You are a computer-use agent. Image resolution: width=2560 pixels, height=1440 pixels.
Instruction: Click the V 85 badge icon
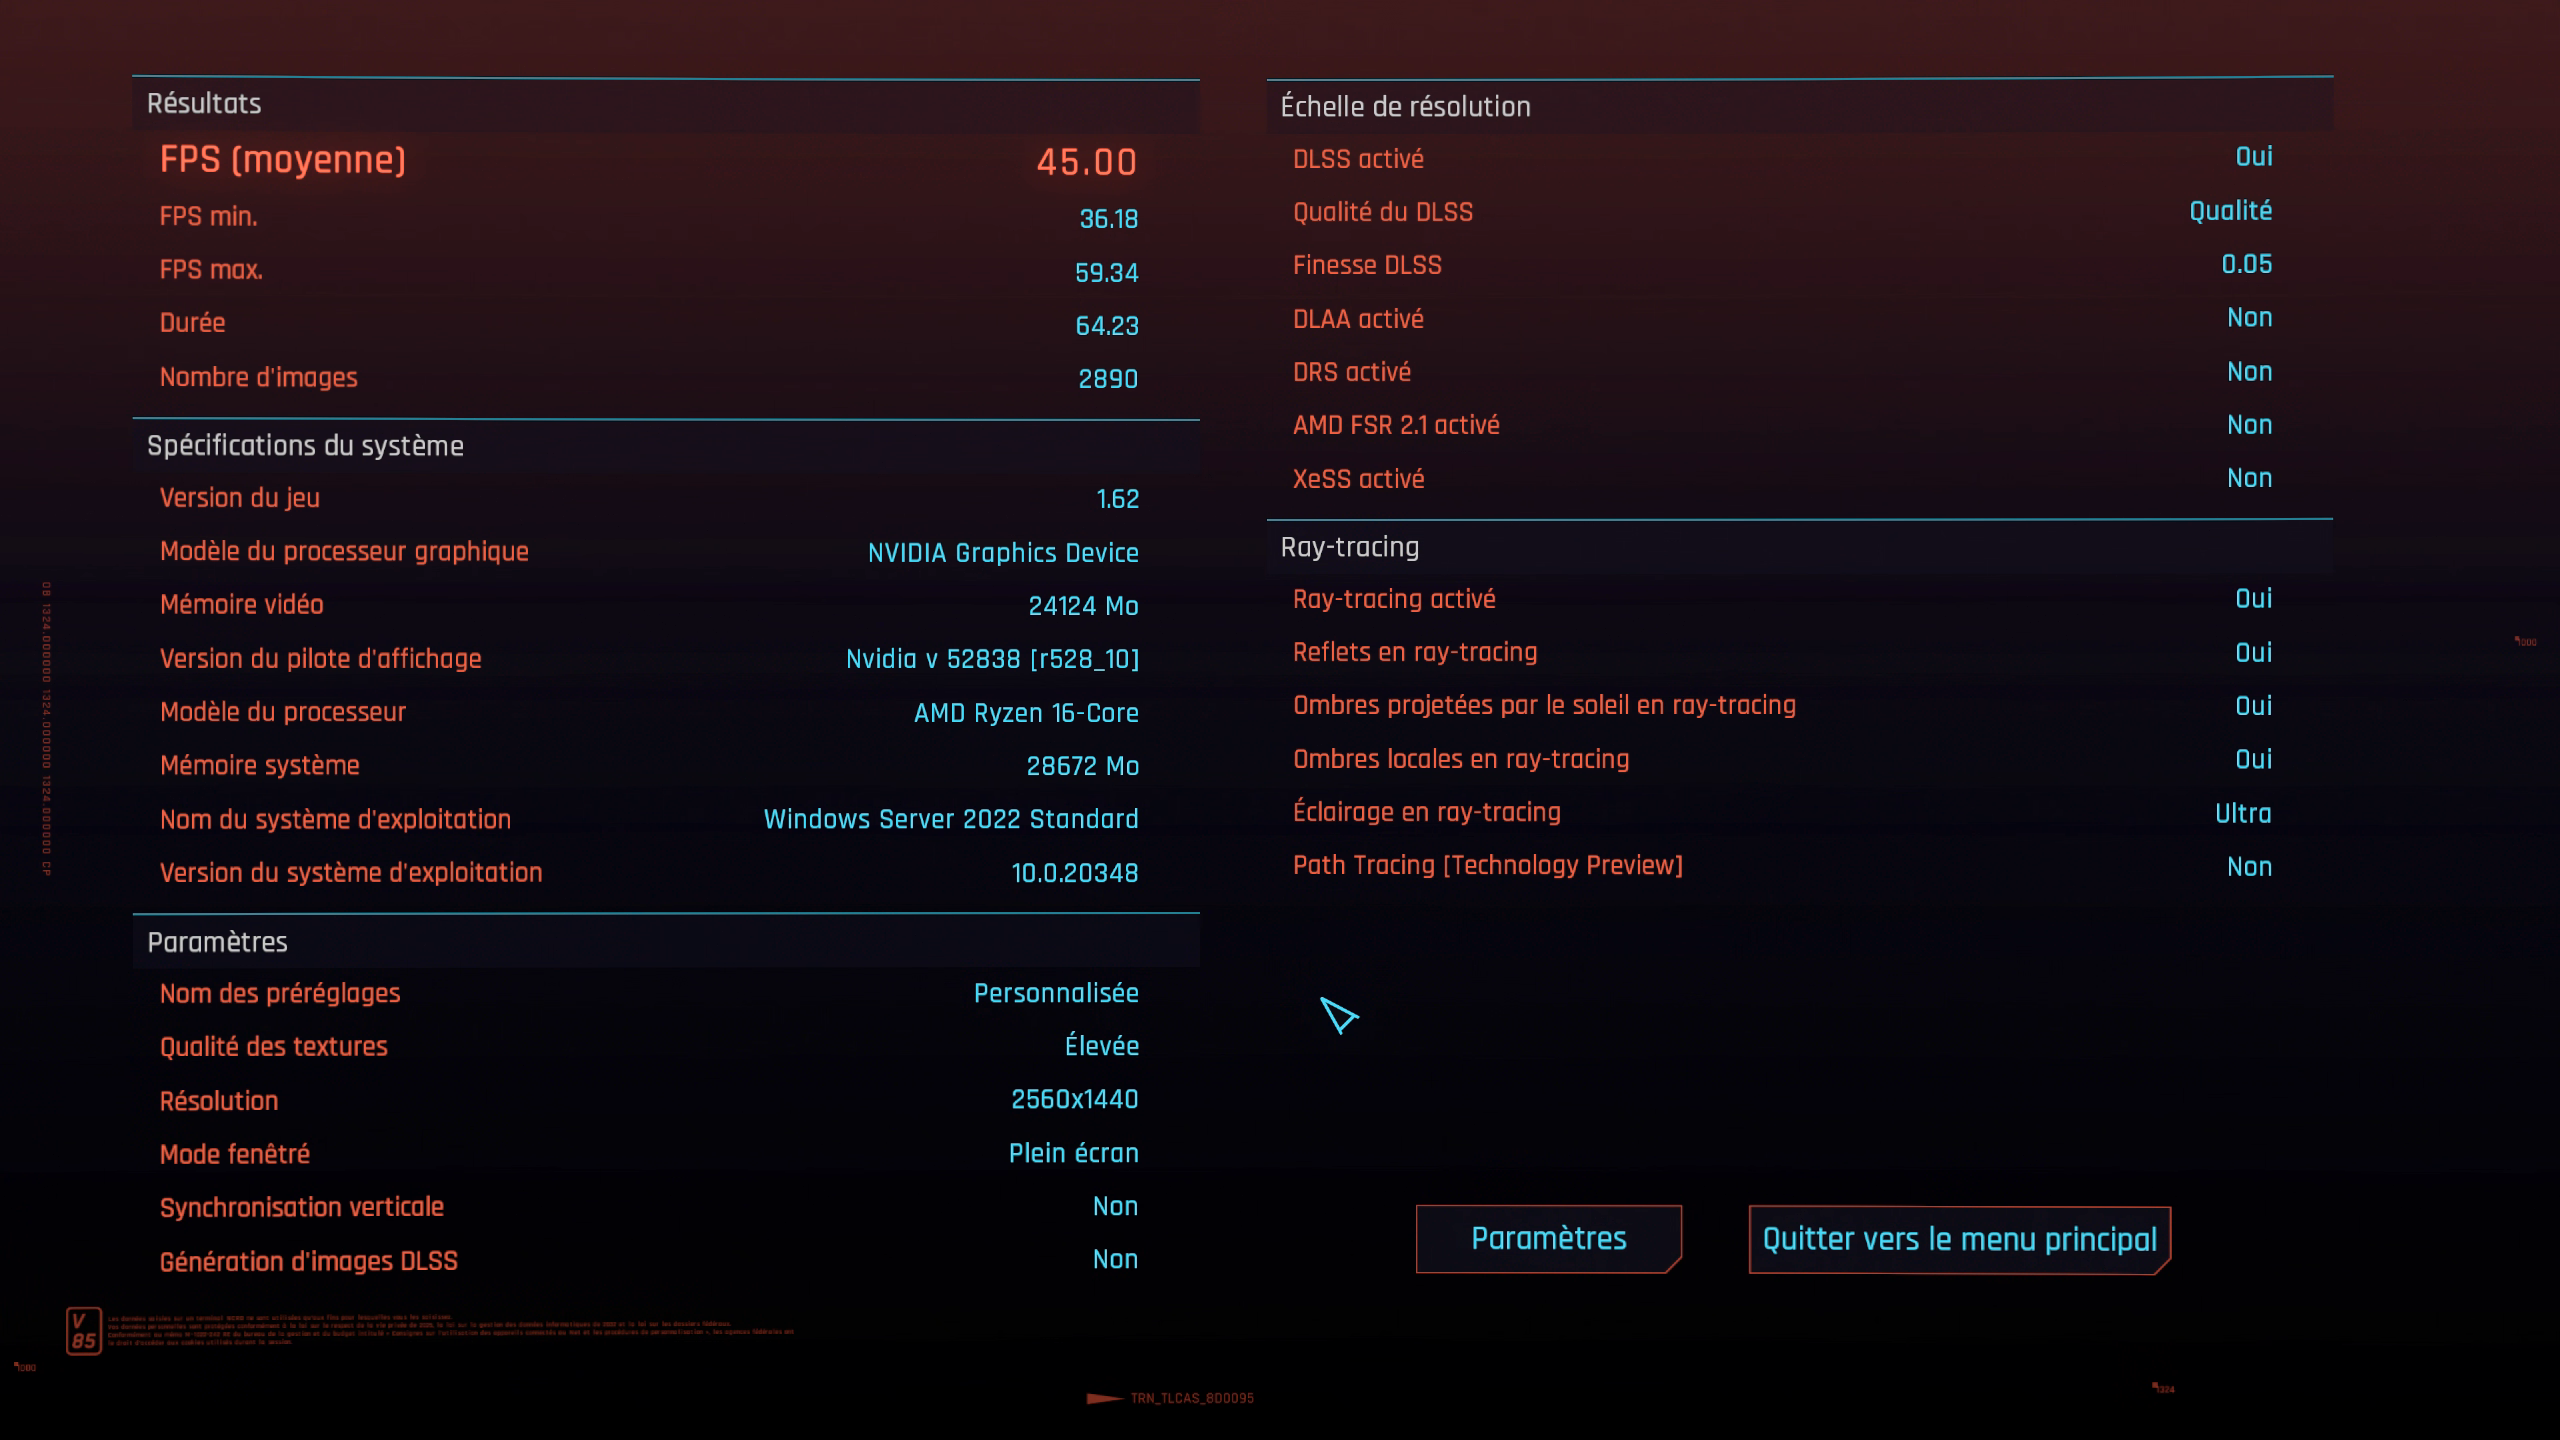tap(84, 1331)
